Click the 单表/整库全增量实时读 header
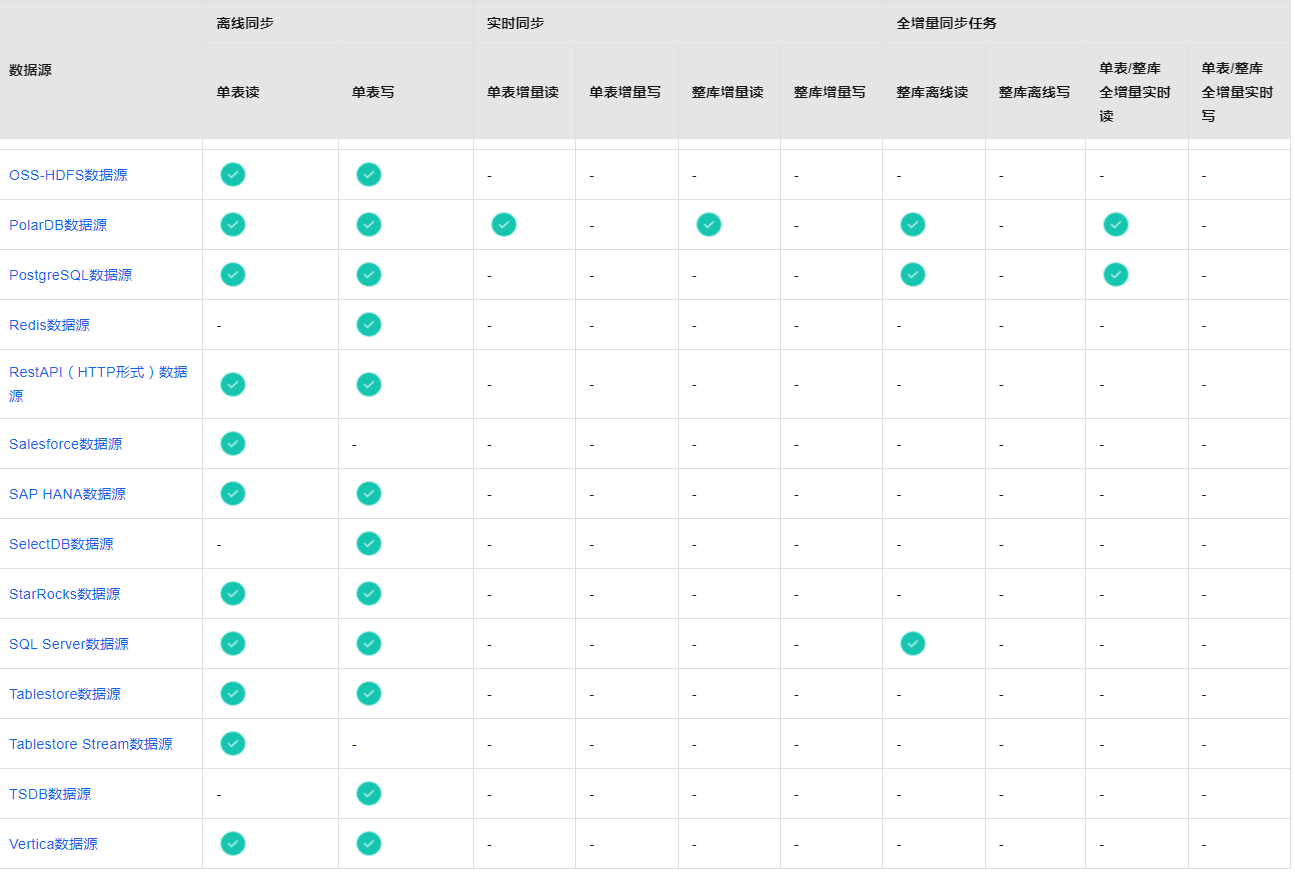The image size is (1295, 880). point(1135,92)
